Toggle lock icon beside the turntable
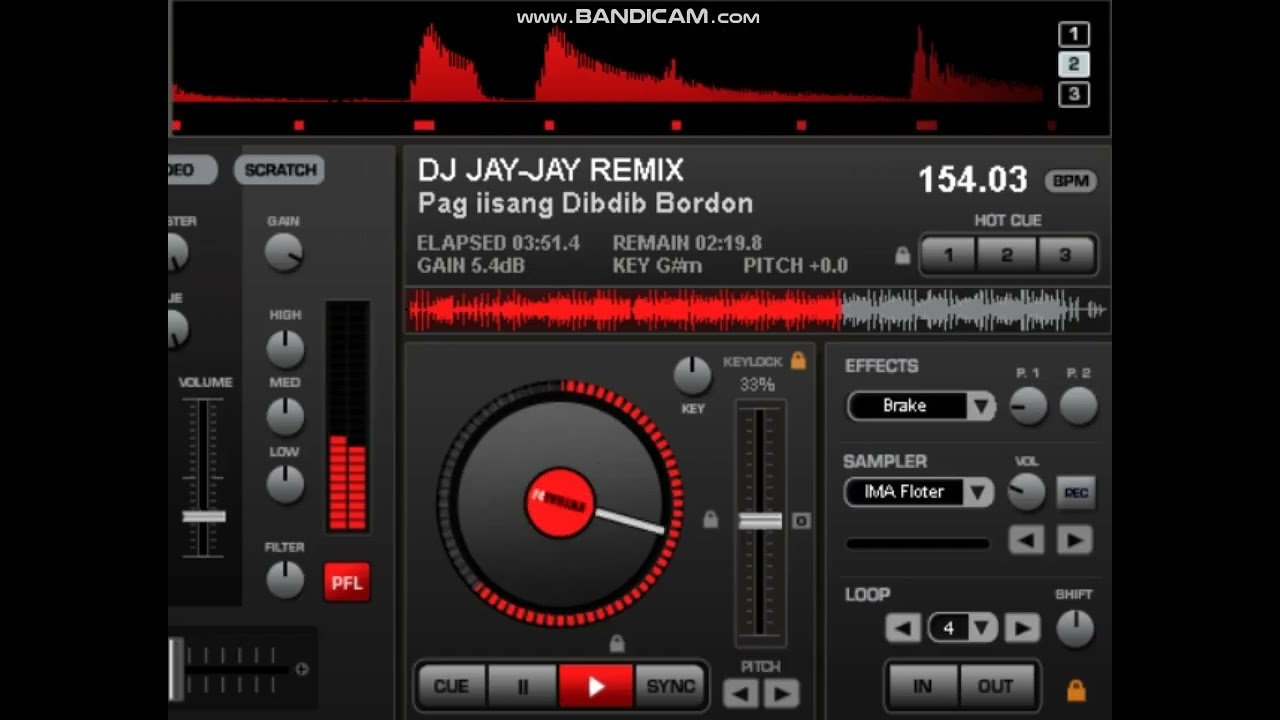This screenshot has width=1280, height=720. coord(710,519)
